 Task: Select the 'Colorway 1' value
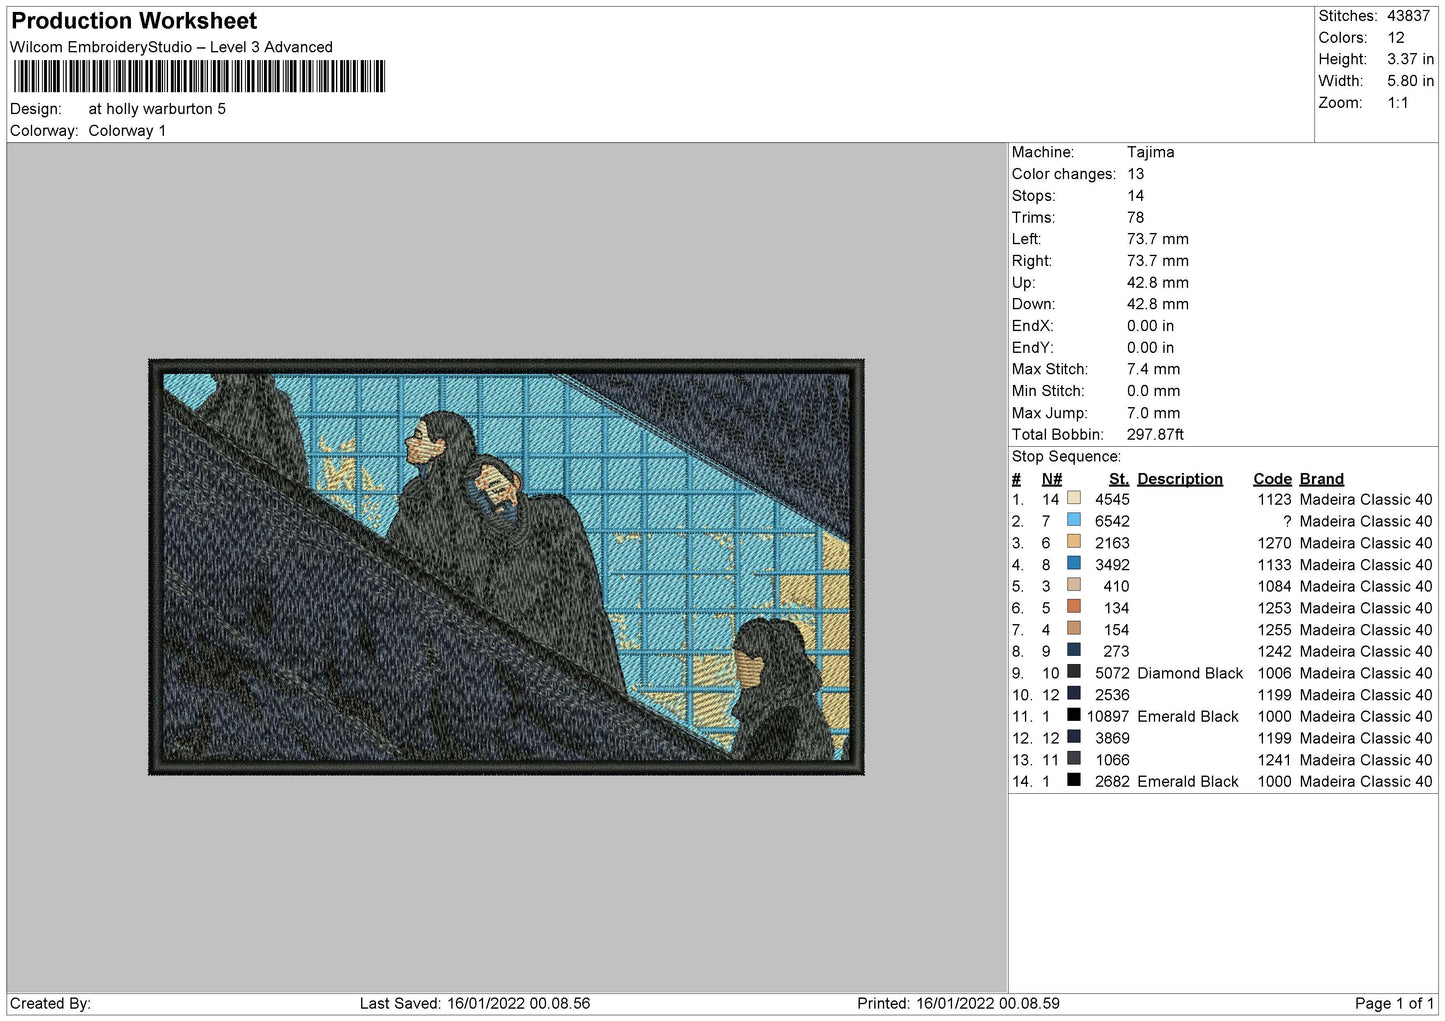(x=127, y=131)
